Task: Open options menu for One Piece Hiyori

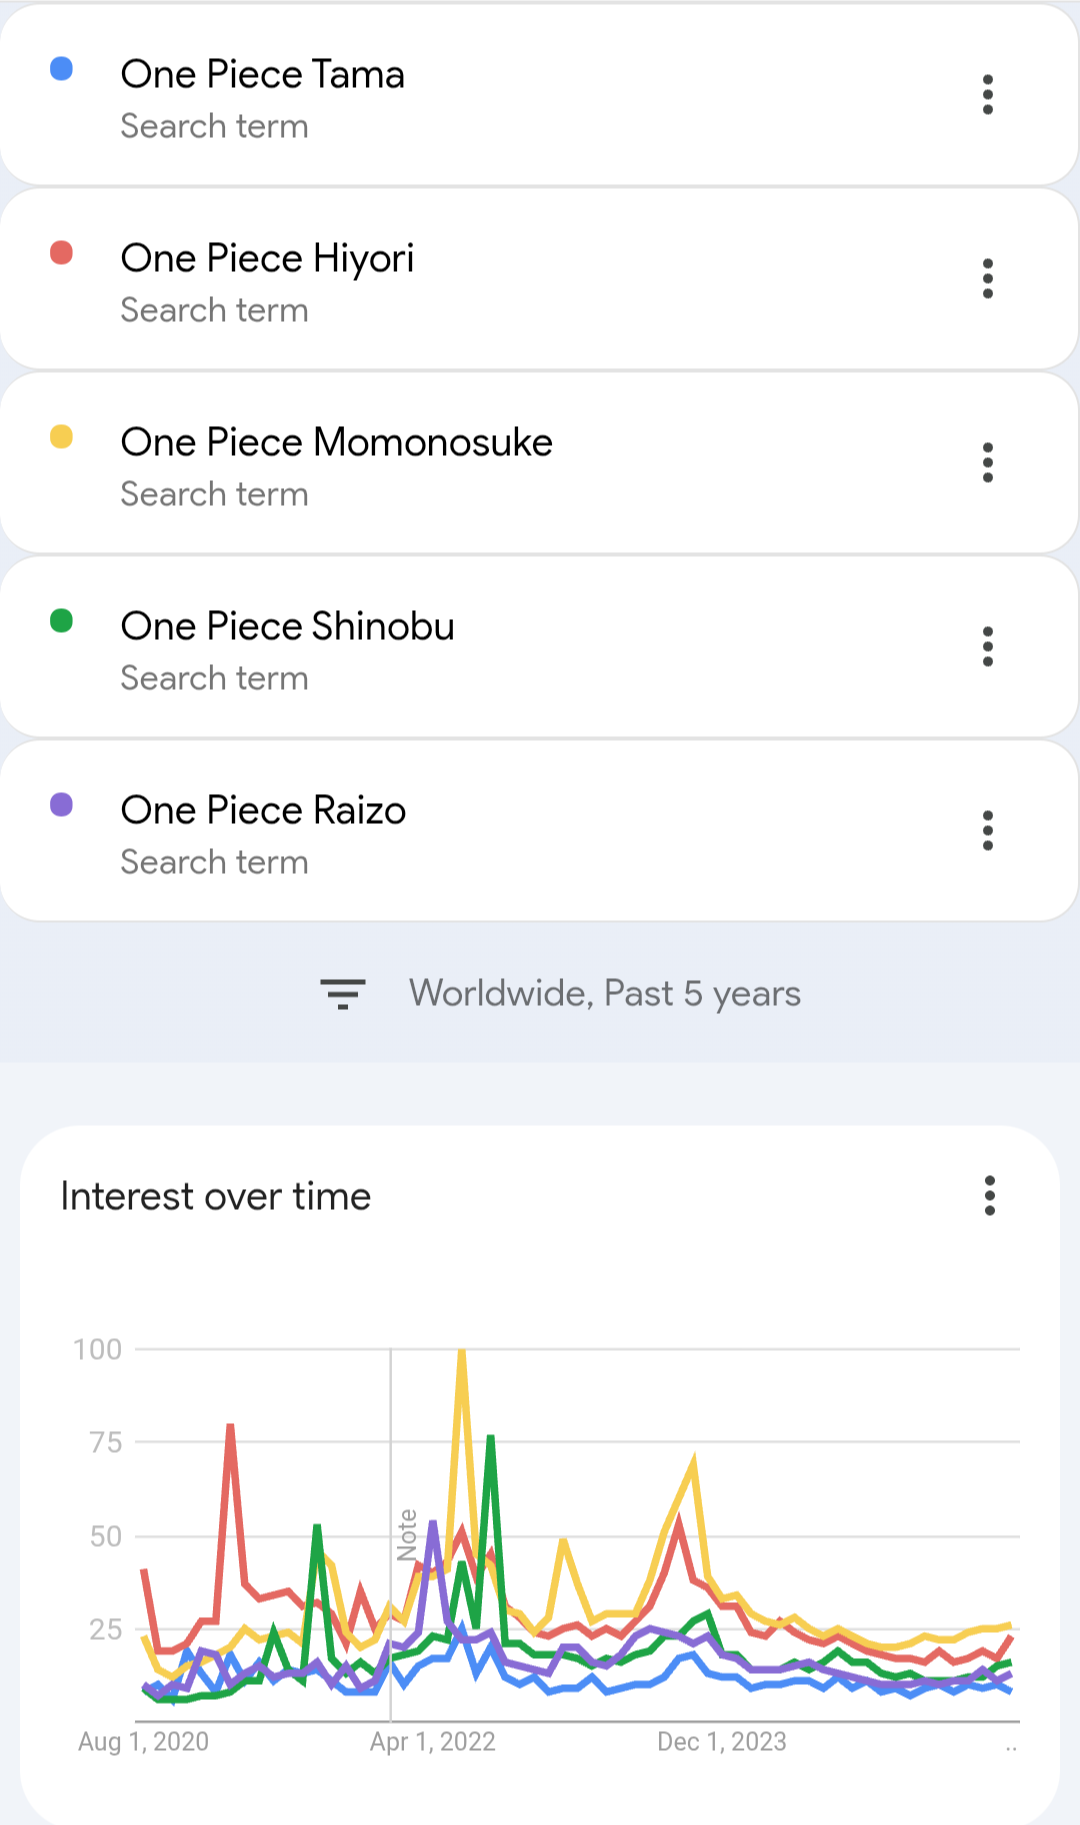Action: tap(988, 279)
